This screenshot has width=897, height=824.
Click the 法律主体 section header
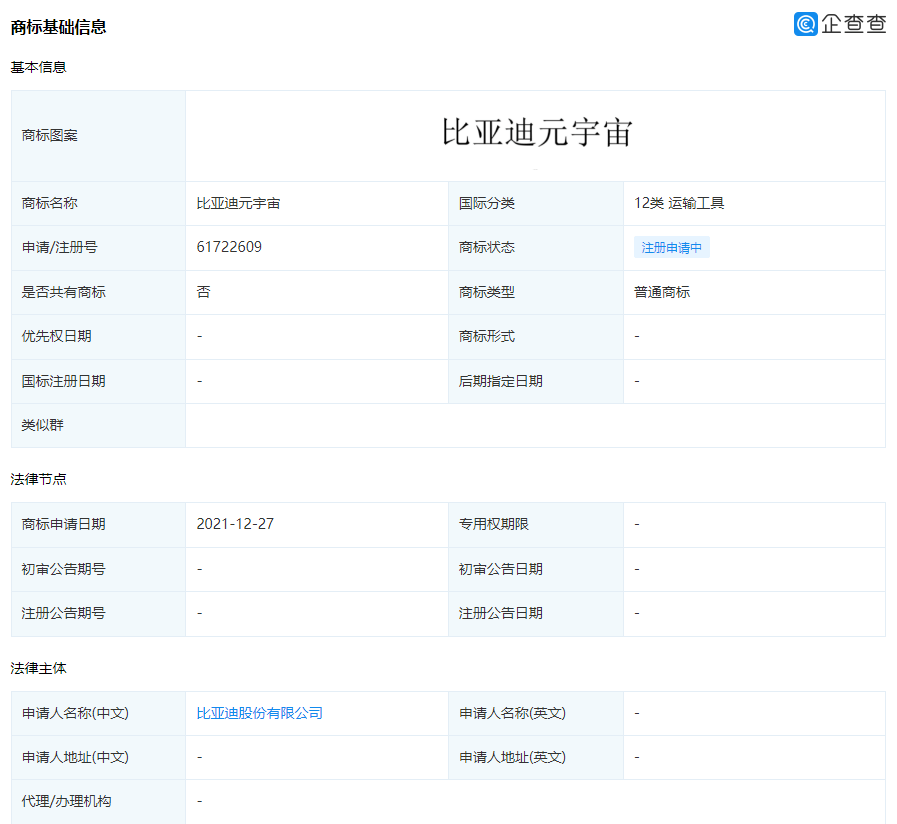click(38, 667)
